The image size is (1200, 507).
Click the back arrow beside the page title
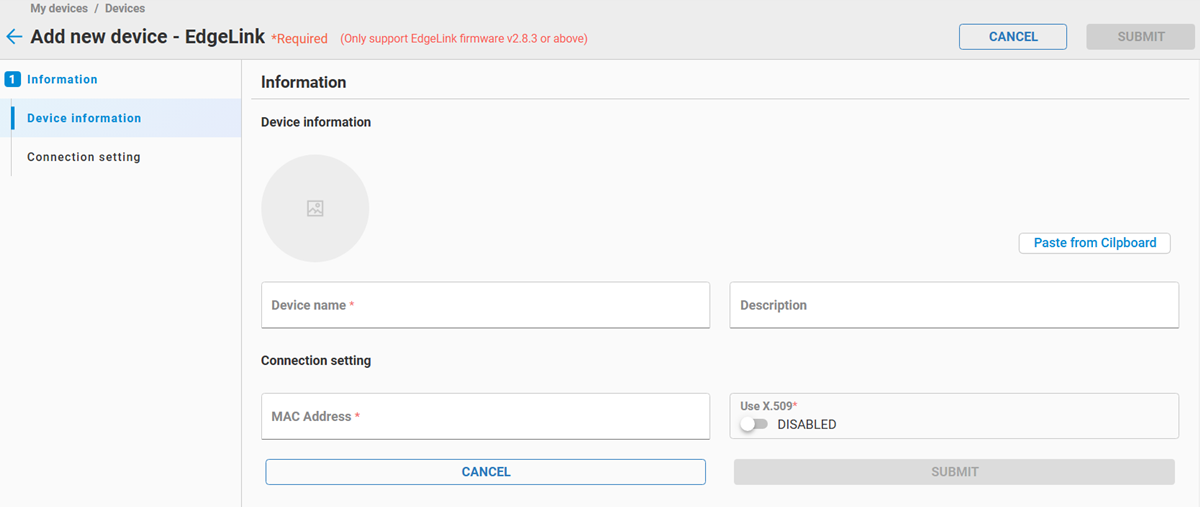click(14, 37)
